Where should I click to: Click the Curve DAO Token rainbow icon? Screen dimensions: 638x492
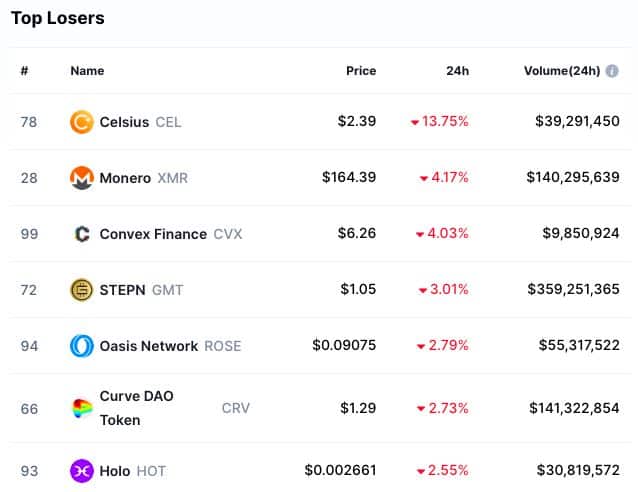81,408
